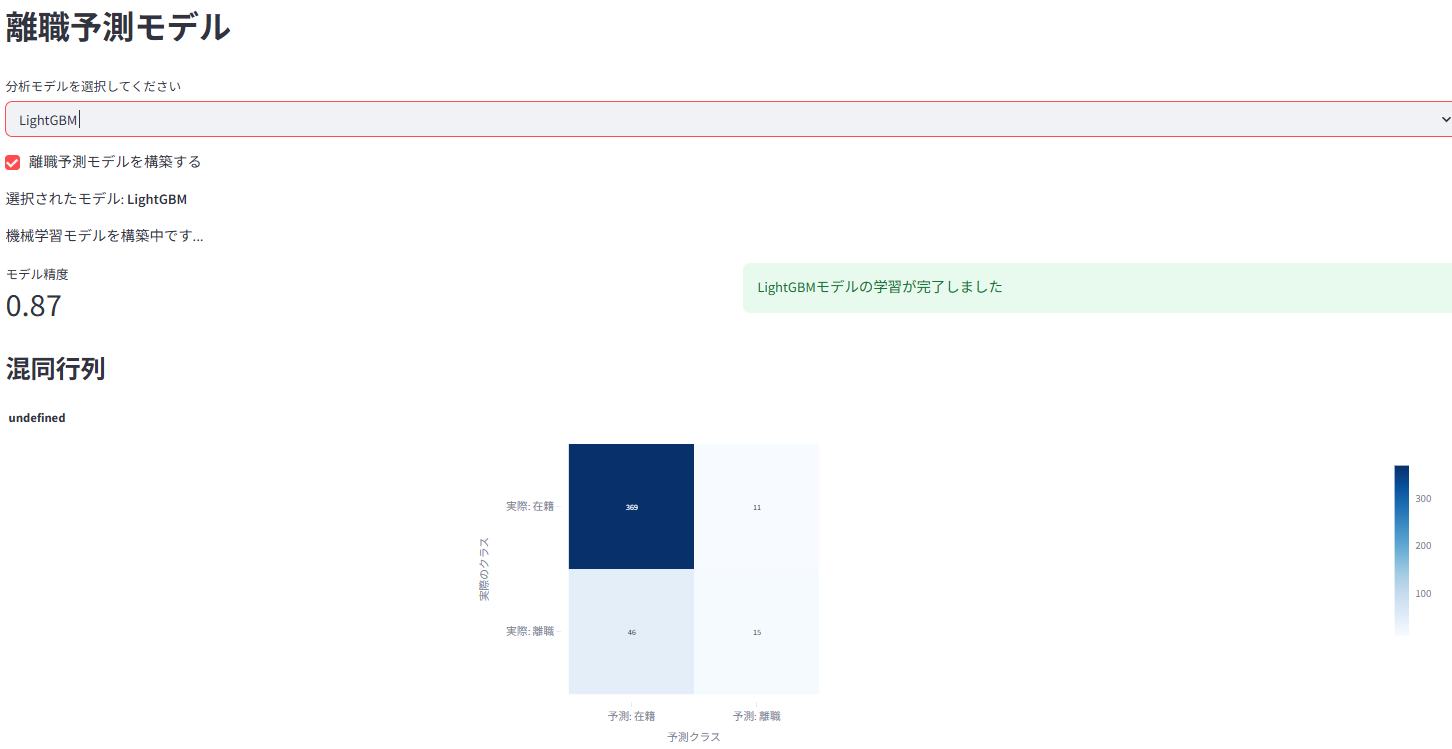The image size is (1452, 749).
Task: Click the colorbar gradient next to the heatmap
Action: [1402, 548]
